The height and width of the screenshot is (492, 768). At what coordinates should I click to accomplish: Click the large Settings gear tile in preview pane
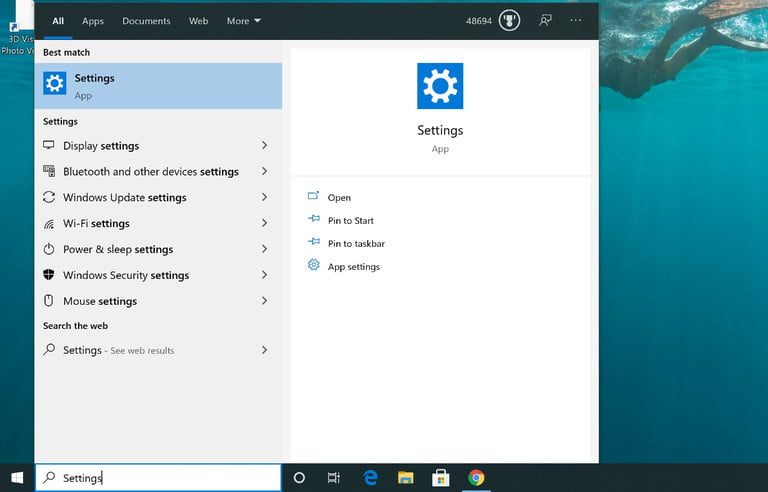pyautogui.click(x=440, y=86)
